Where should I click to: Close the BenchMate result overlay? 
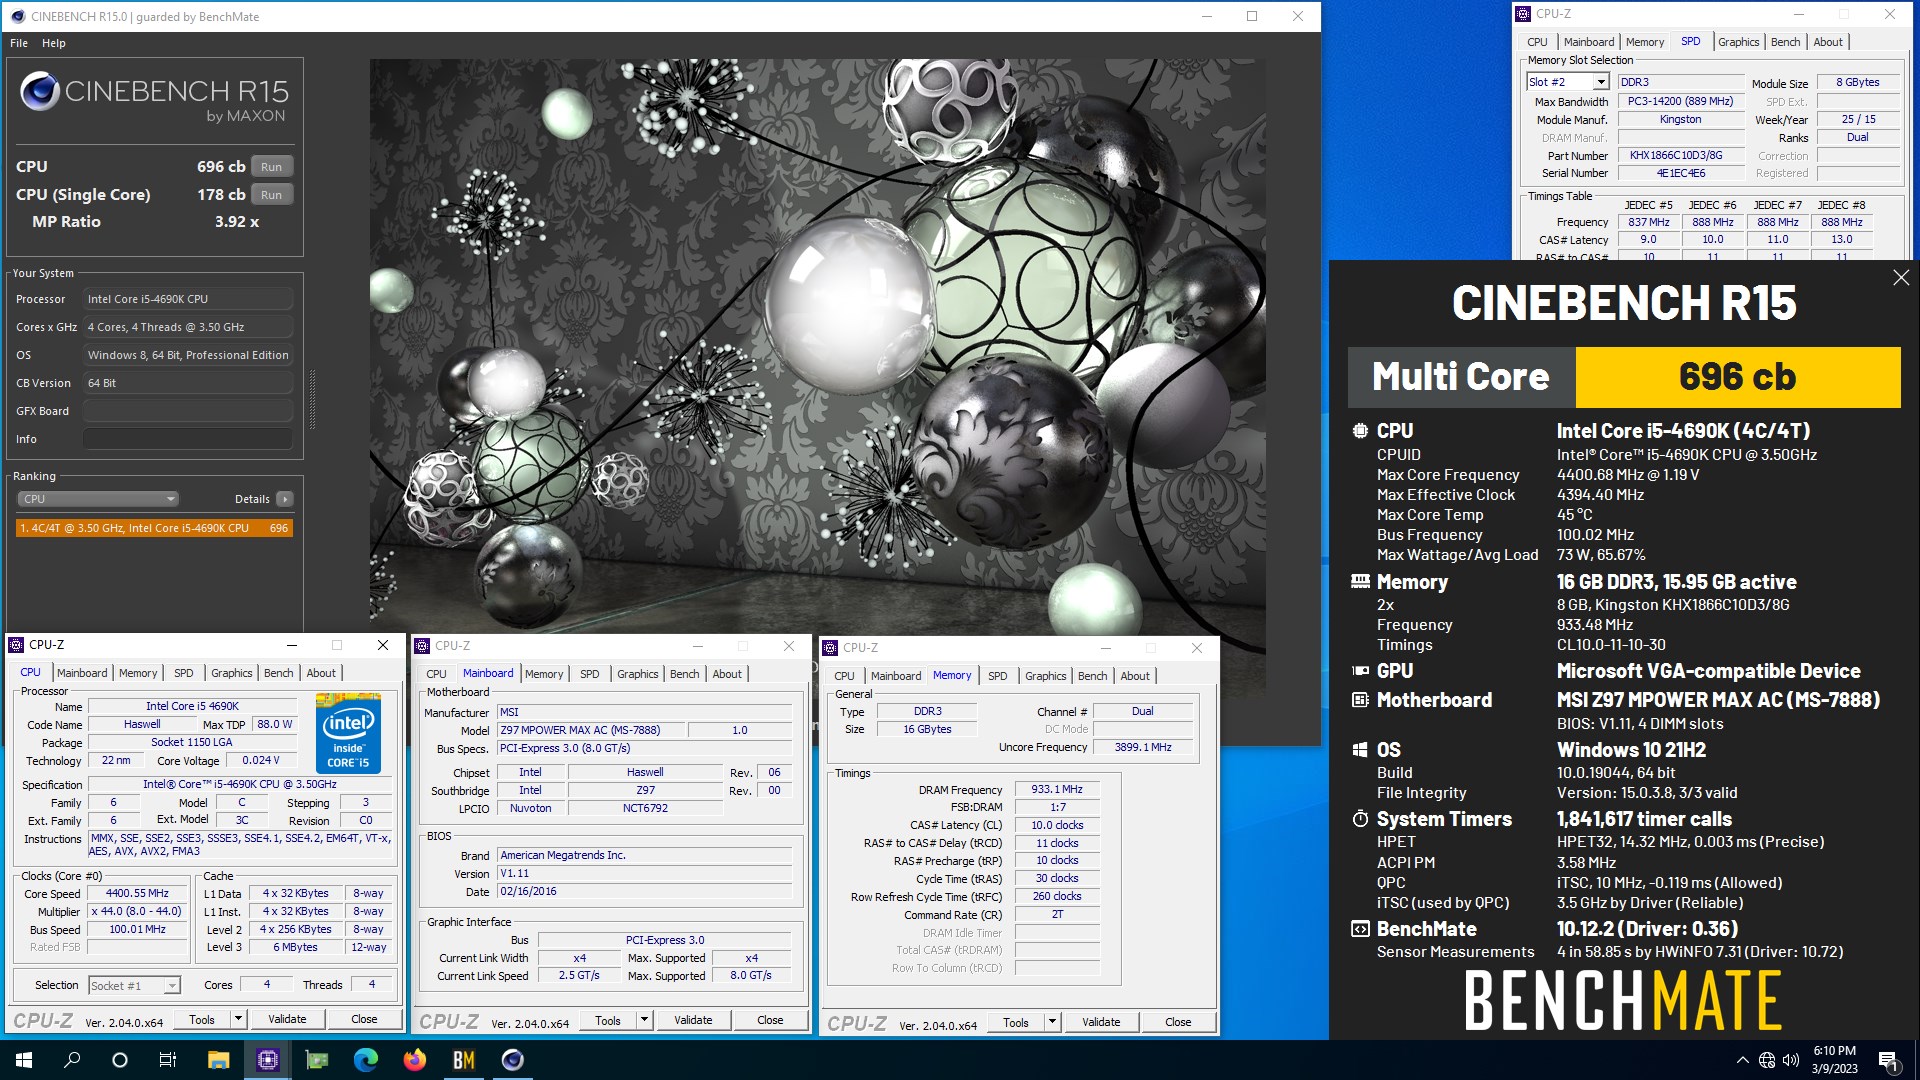pyautogui.click(x=1901, y=278)
